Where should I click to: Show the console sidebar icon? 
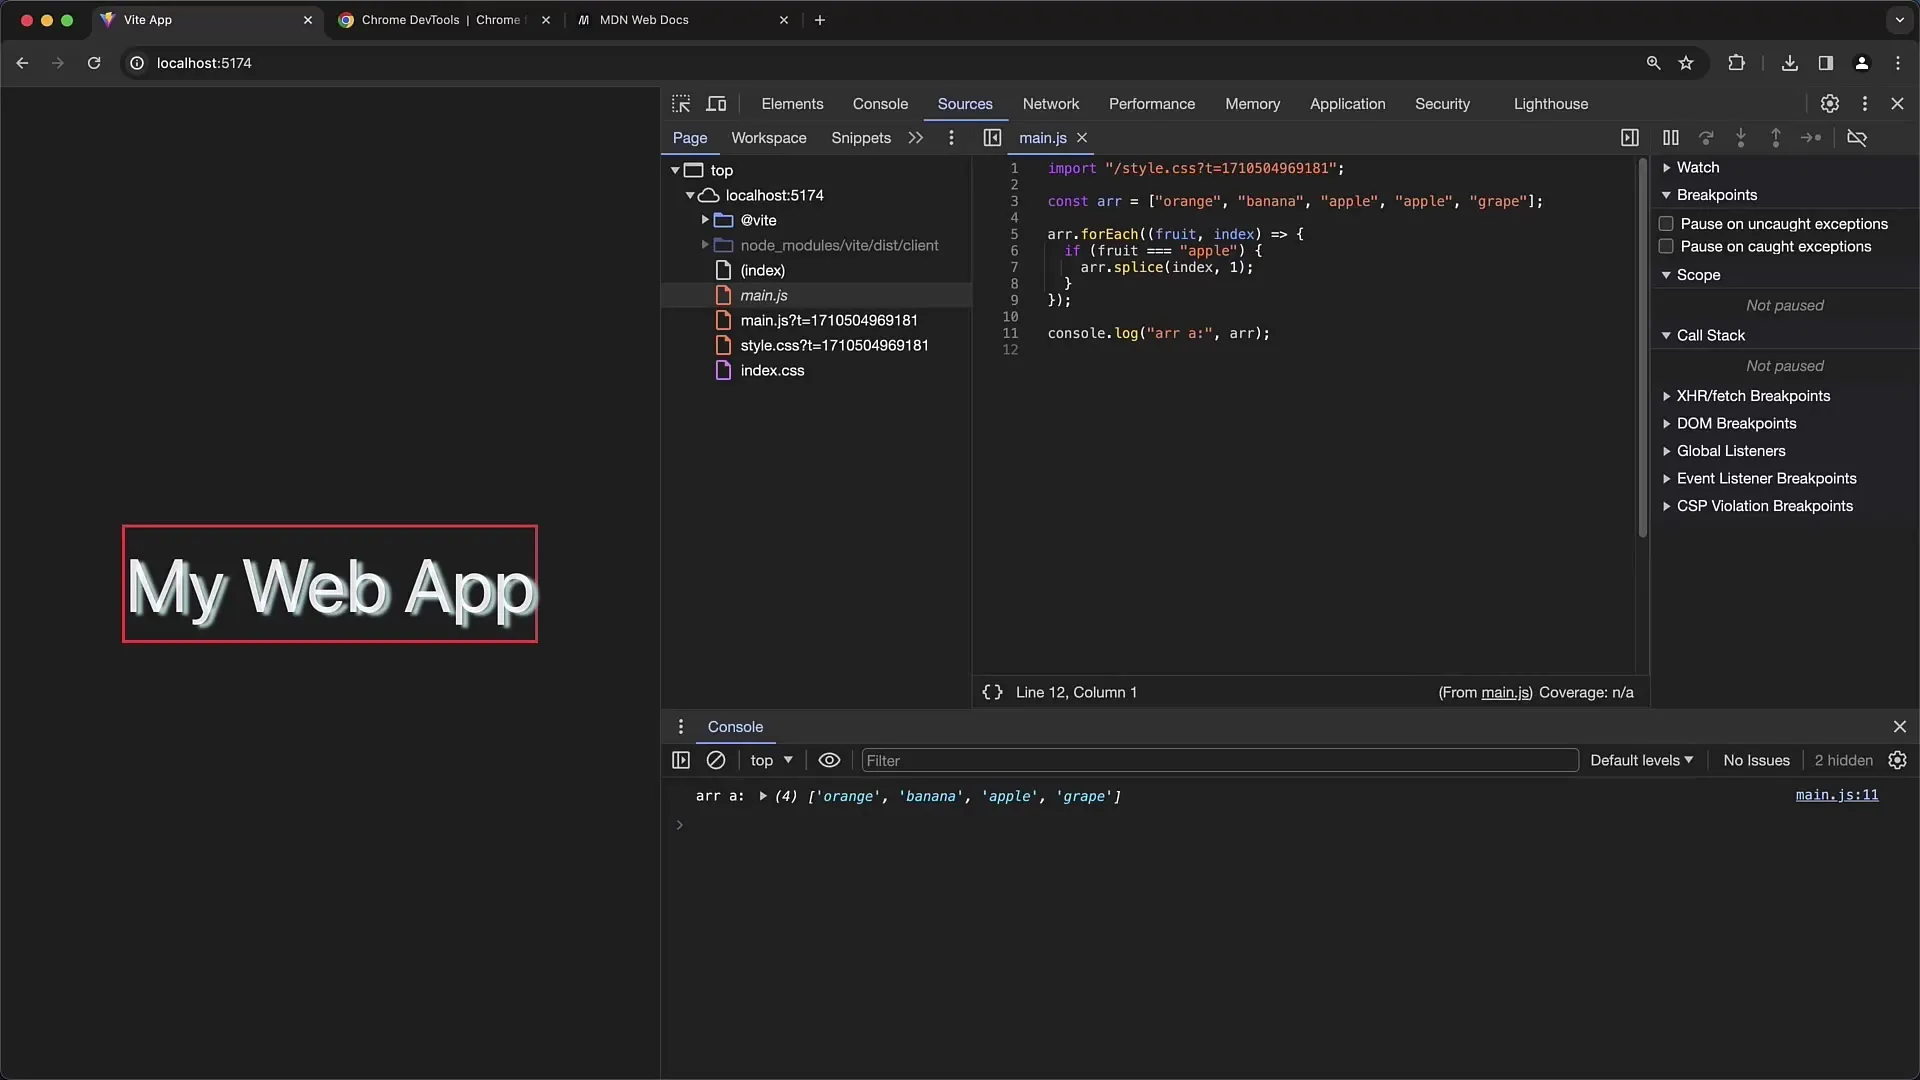click(x=681, y=760)
